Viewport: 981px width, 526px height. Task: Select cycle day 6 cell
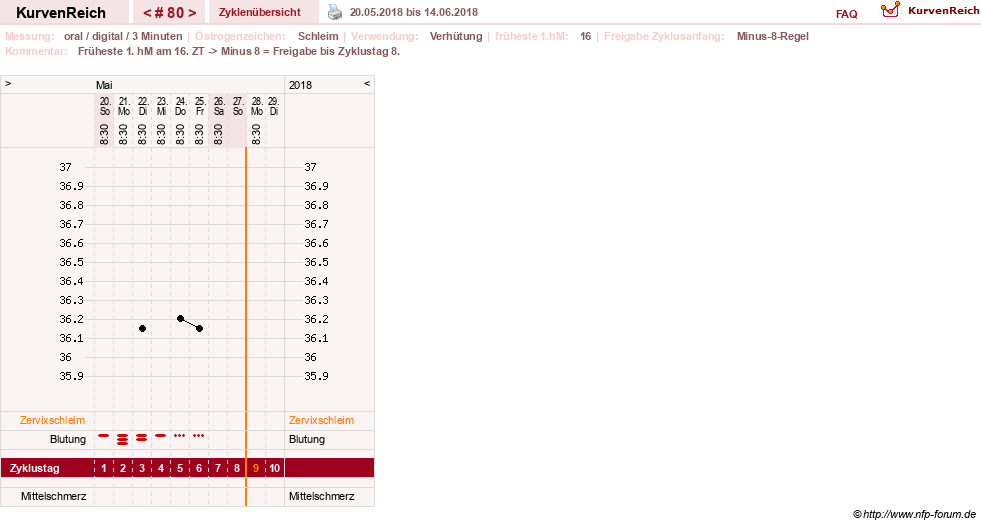pyautogui.click(x=199, y=468)
